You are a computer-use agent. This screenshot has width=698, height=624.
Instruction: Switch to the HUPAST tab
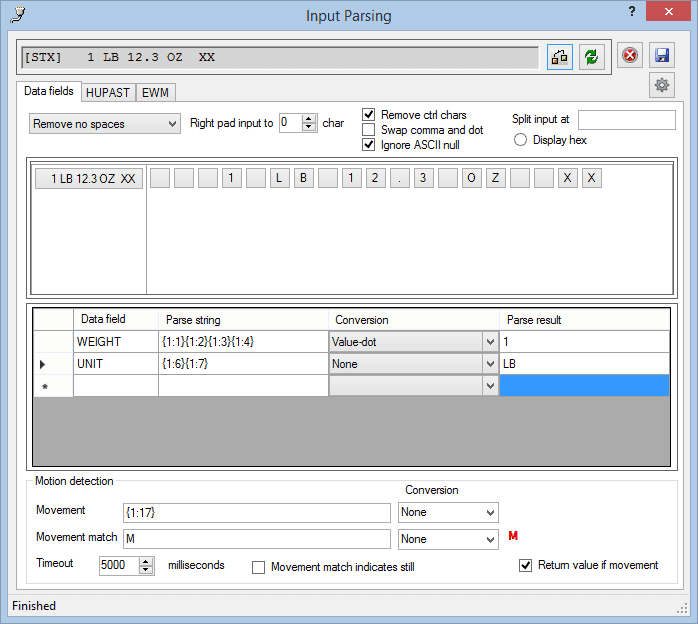(x=108, y=93)
